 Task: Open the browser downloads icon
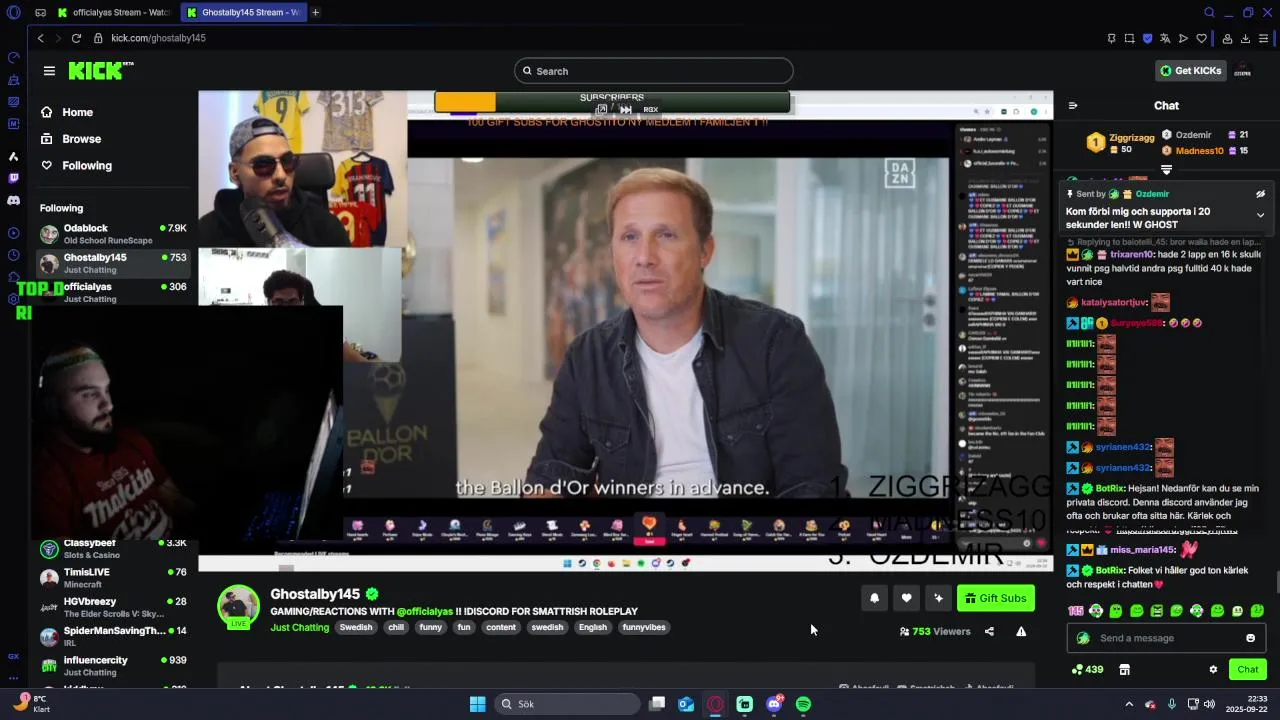coord(1245,38)
